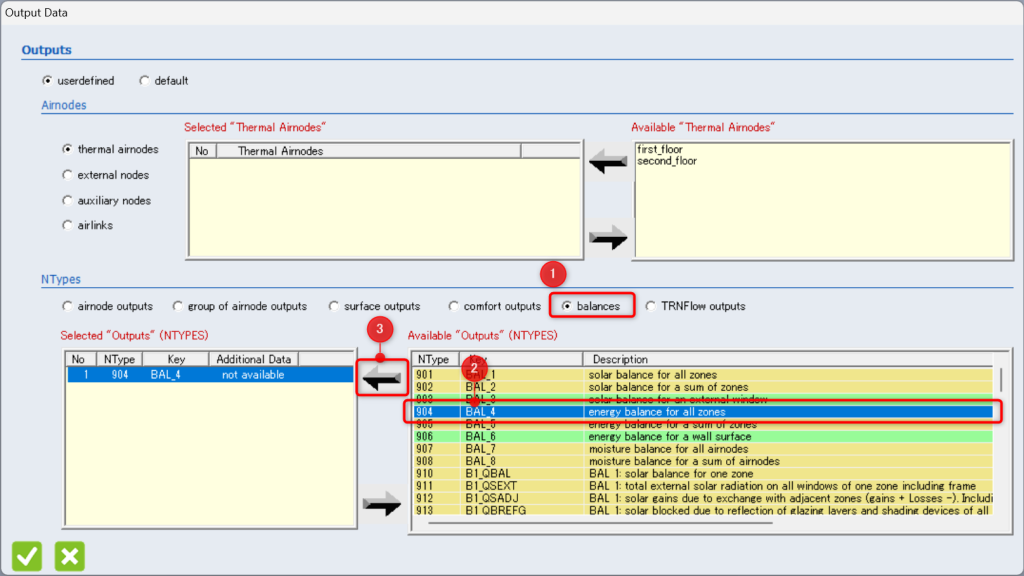Choose airlinks radio option
1024x576 pixels.
pyautogui.click(x=67, y=225)
